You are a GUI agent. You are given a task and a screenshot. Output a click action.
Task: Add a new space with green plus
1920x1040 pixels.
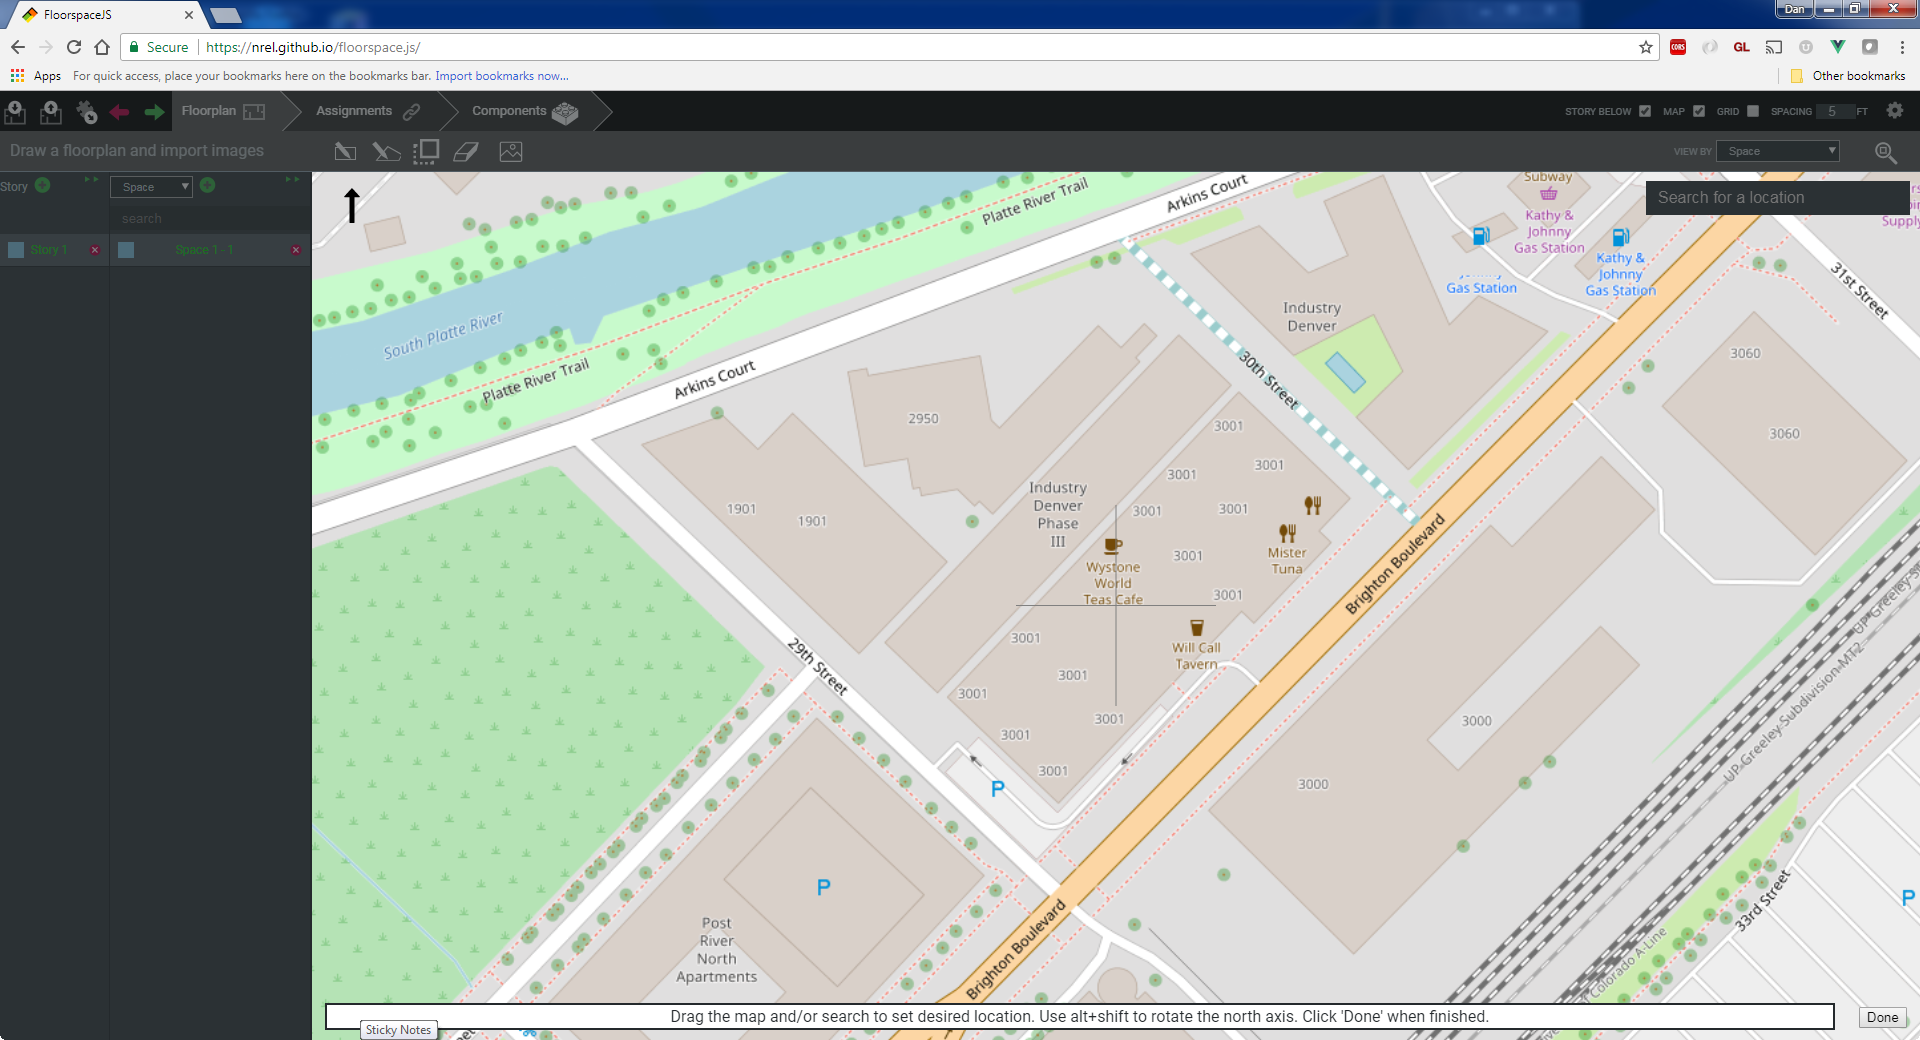207,185
